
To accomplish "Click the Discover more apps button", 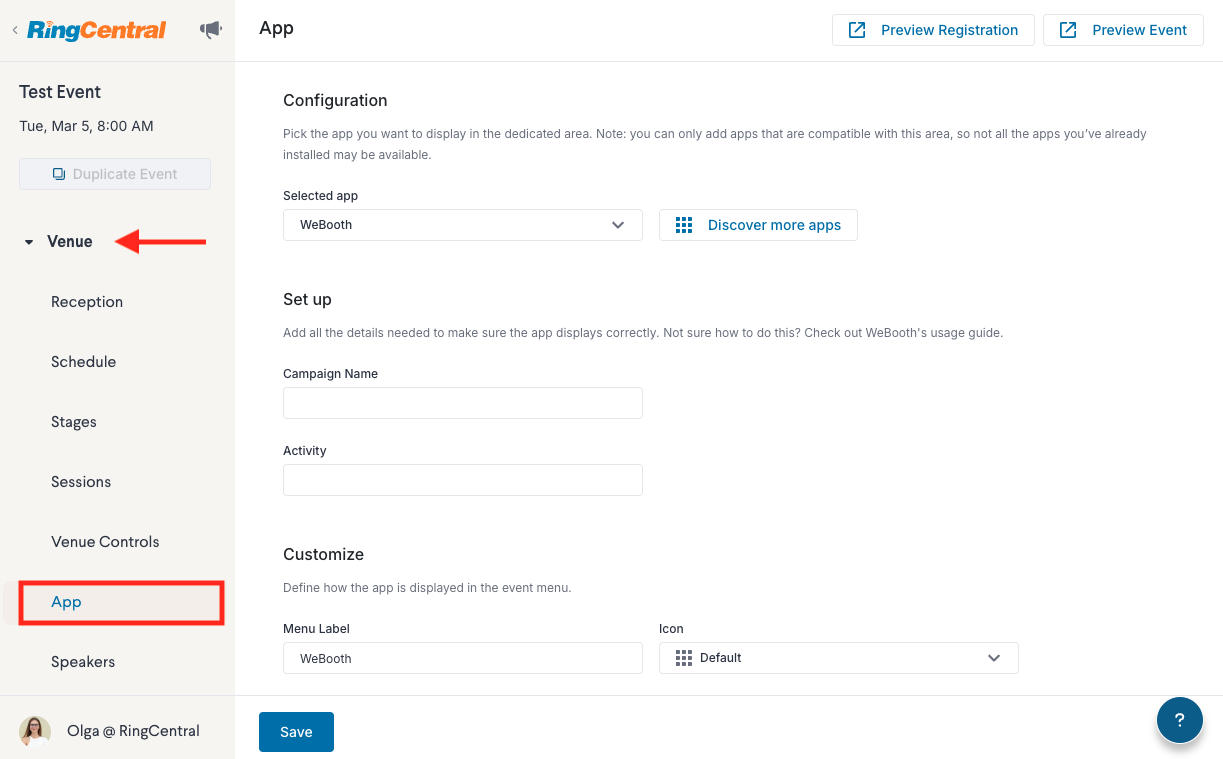I will point(758,225).
